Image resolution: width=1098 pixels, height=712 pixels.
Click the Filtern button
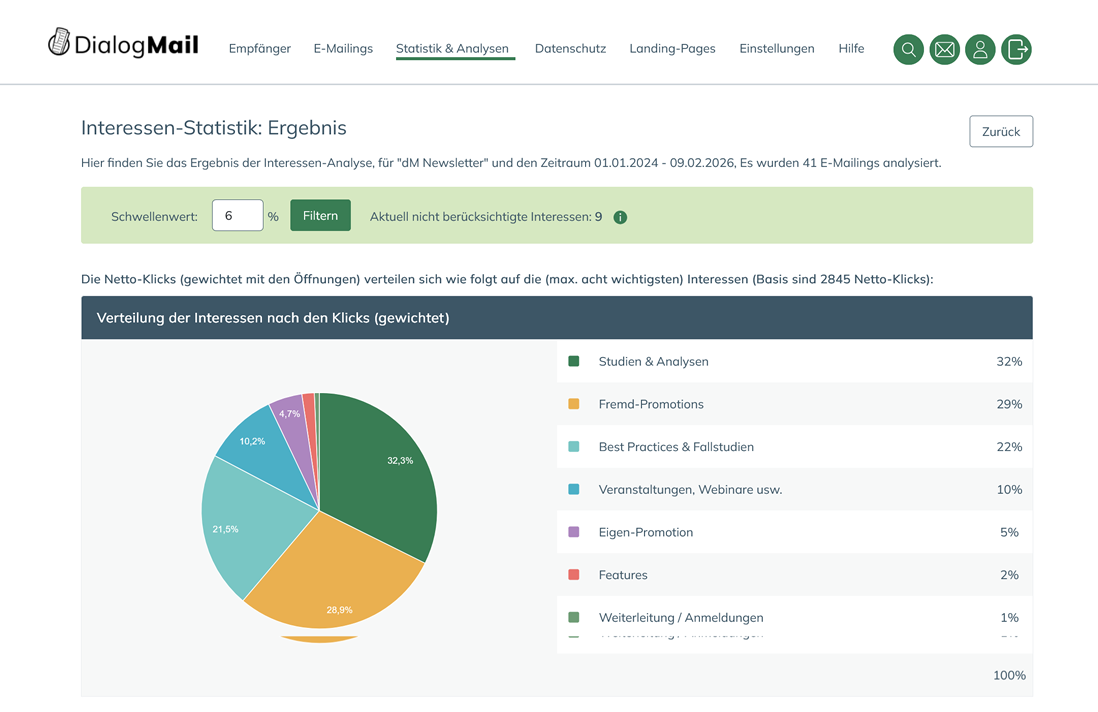[x=320, y=216]
